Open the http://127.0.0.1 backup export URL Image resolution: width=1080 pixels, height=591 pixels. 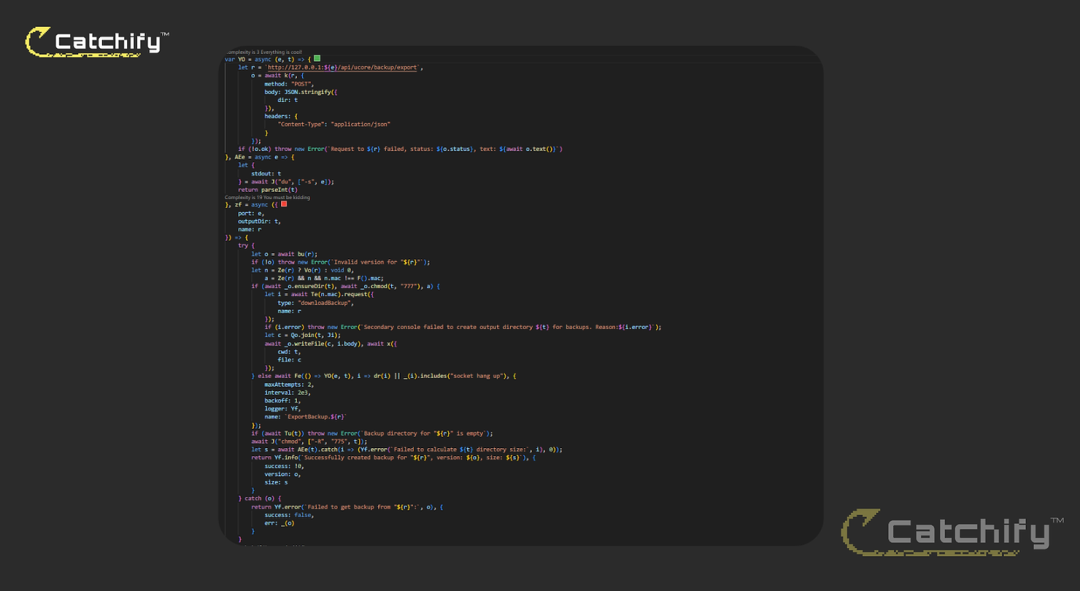point(342,68)
